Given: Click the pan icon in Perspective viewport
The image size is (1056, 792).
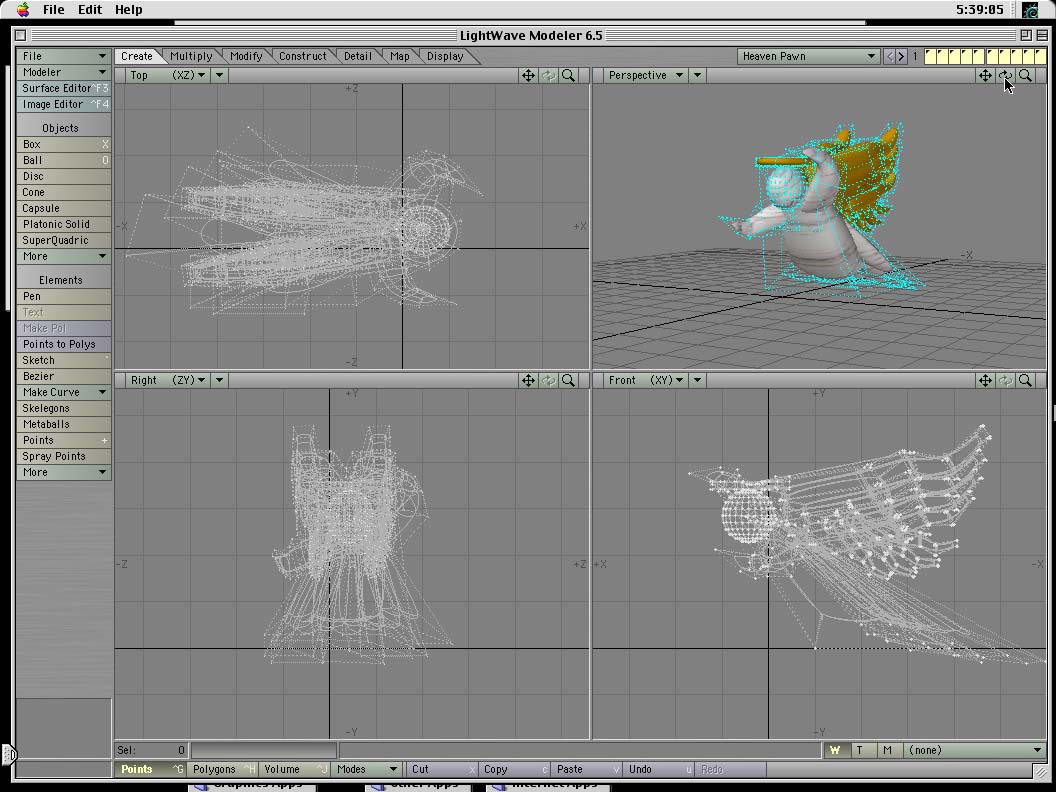Looking at the screenshot, I should pyautogui.click(x=985, y=75).
